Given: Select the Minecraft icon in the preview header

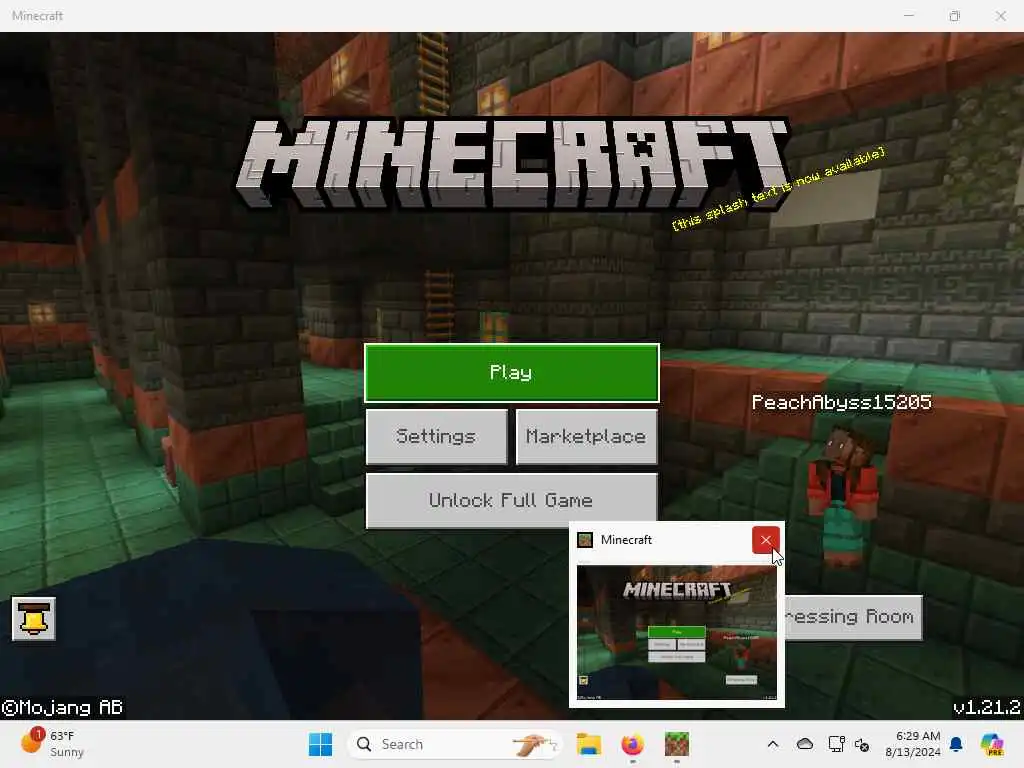Looking at the screenshot, I should (x=585, y=540).
